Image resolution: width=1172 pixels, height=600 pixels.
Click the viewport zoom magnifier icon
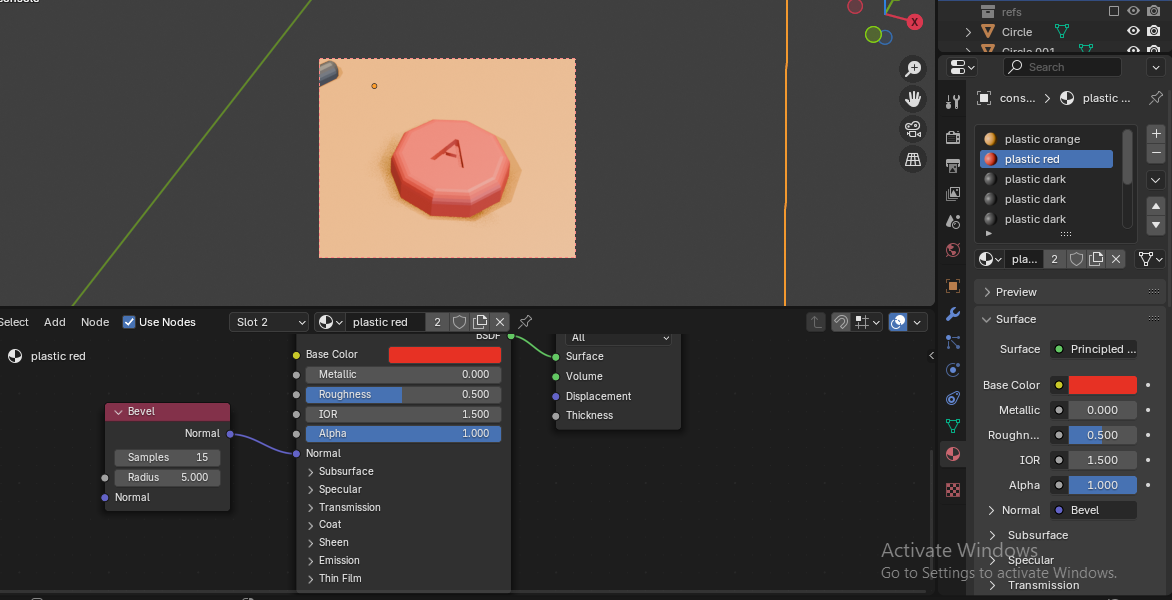coord(913,68)
